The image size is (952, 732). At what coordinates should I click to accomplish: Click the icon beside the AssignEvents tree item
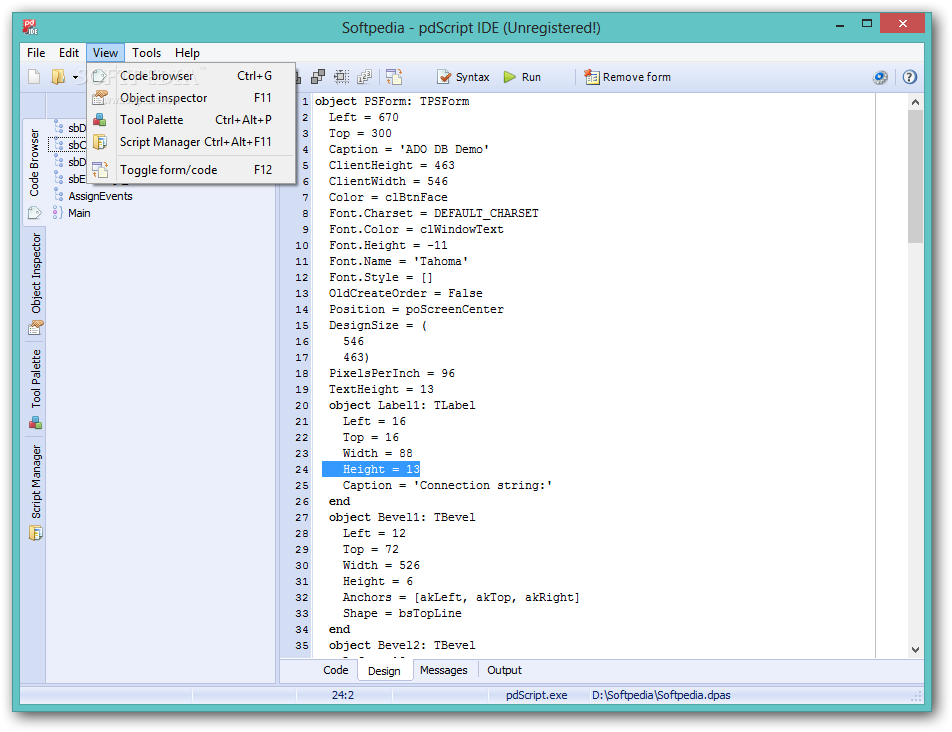58,195
